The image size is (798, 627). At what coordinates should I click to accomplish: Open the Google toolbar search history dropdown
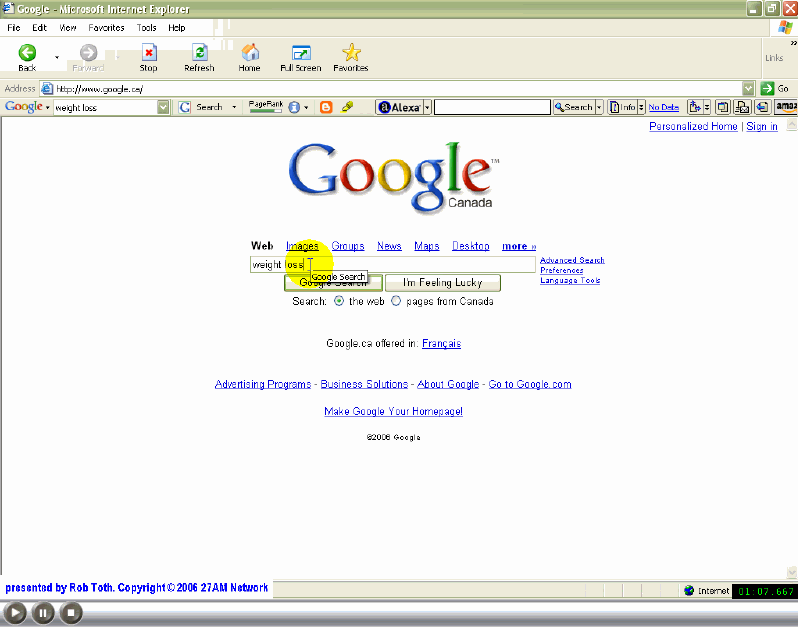pos(163,107)
